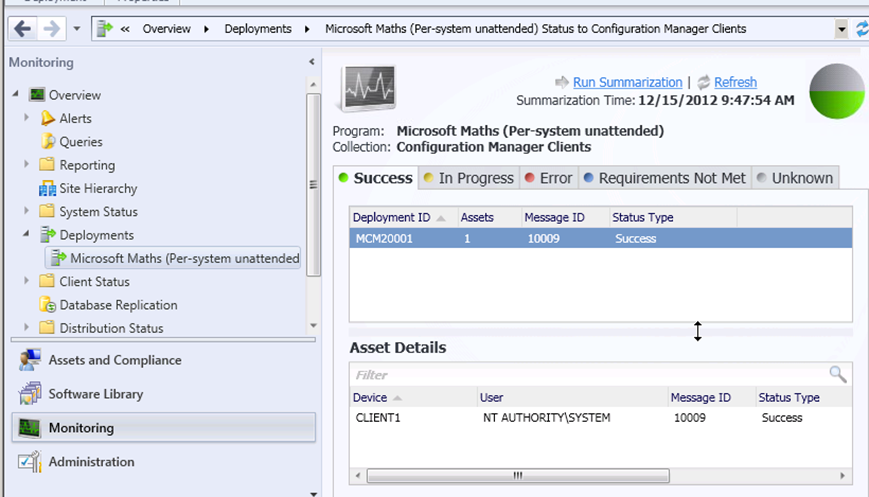Select Database Replication in the tree
Image resolution: width=869 pixels, height=497 pixels.
pos(118,305)
